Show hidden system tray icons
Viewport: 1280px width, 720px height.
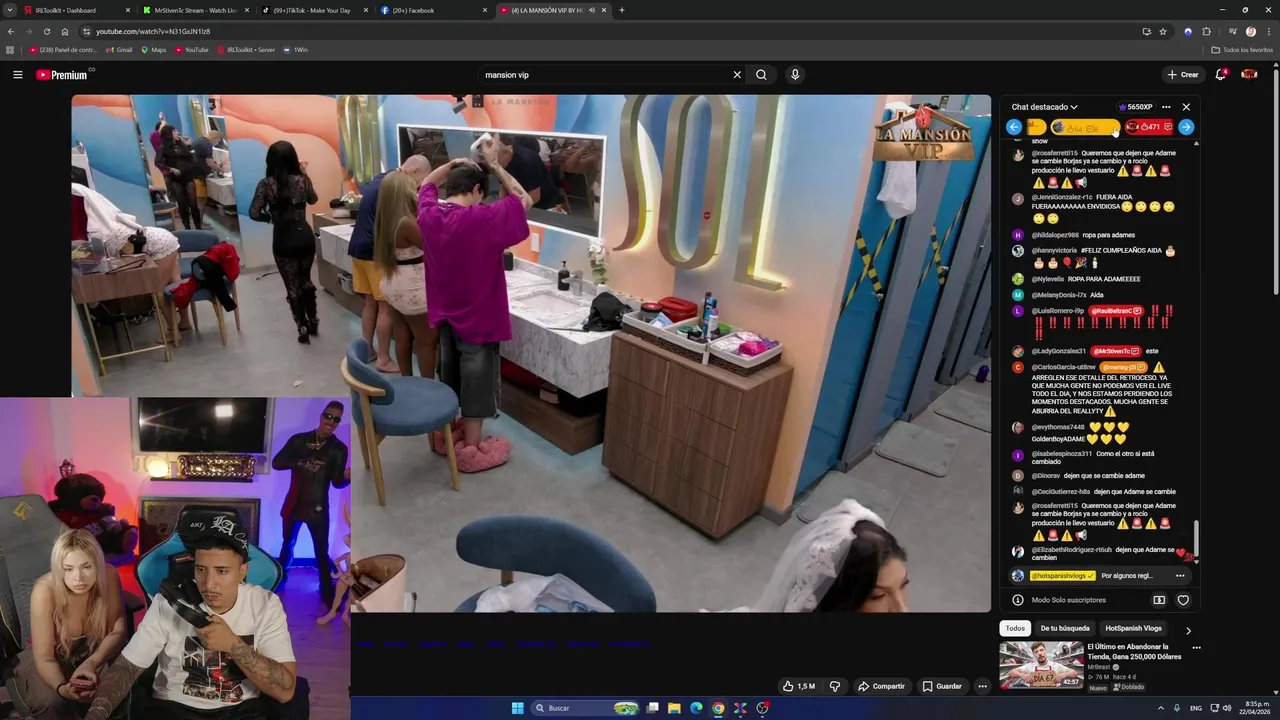(1159, 708)
